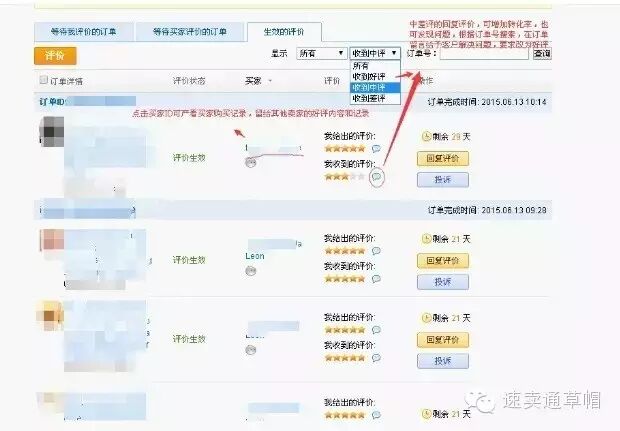Screen dimensions: 620x431
Task: Click 回复评价 for the 剩余 29 天 order
Action: click(443, 159)
